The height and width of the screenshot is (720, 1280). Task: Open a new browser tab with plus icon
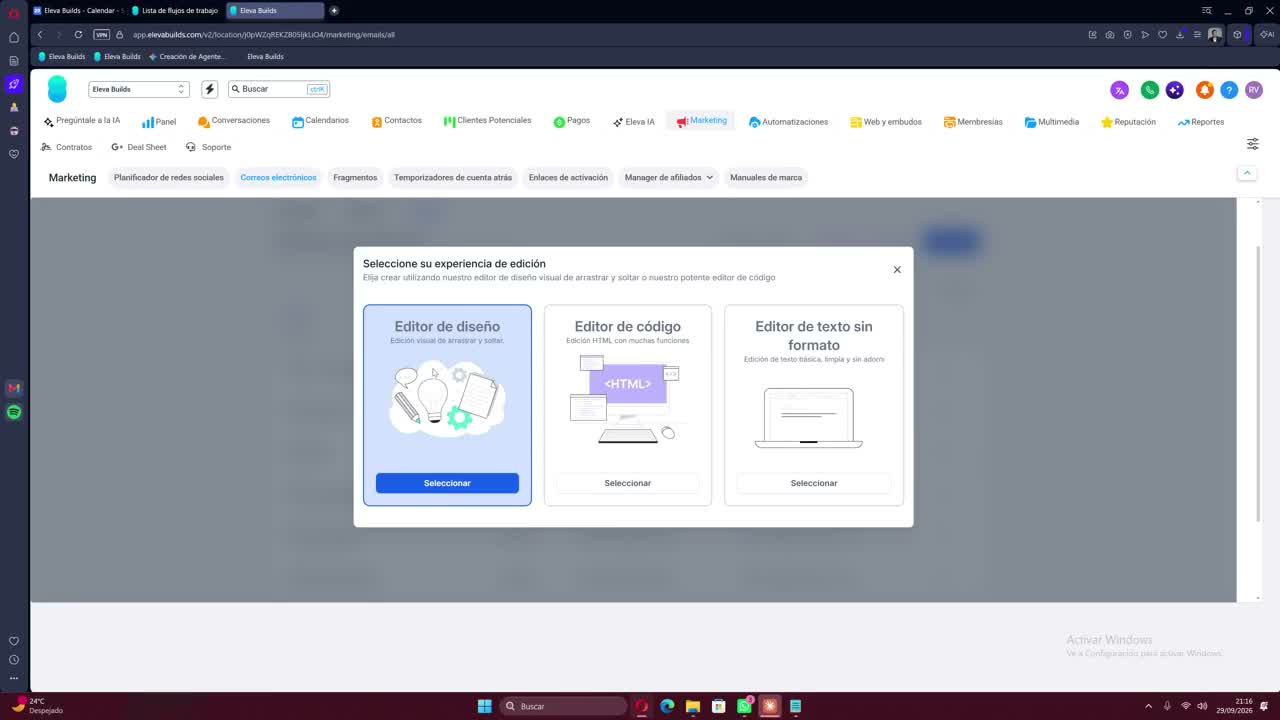pos(334,10)
